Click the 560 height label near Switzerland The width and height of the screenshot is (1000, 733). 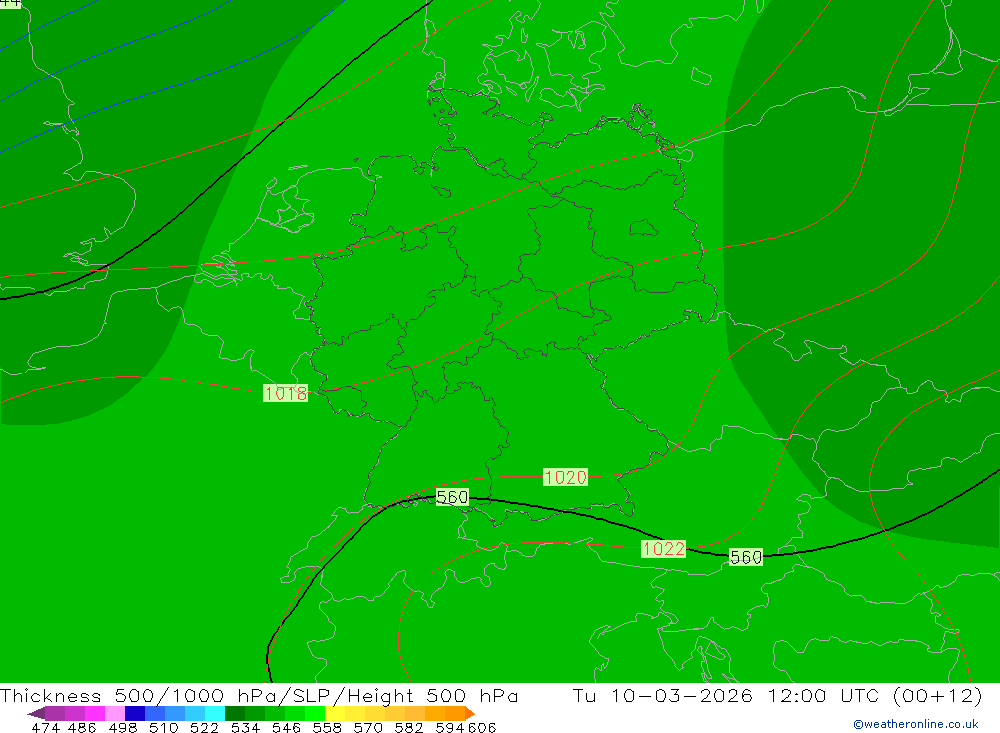click(452, 497)
